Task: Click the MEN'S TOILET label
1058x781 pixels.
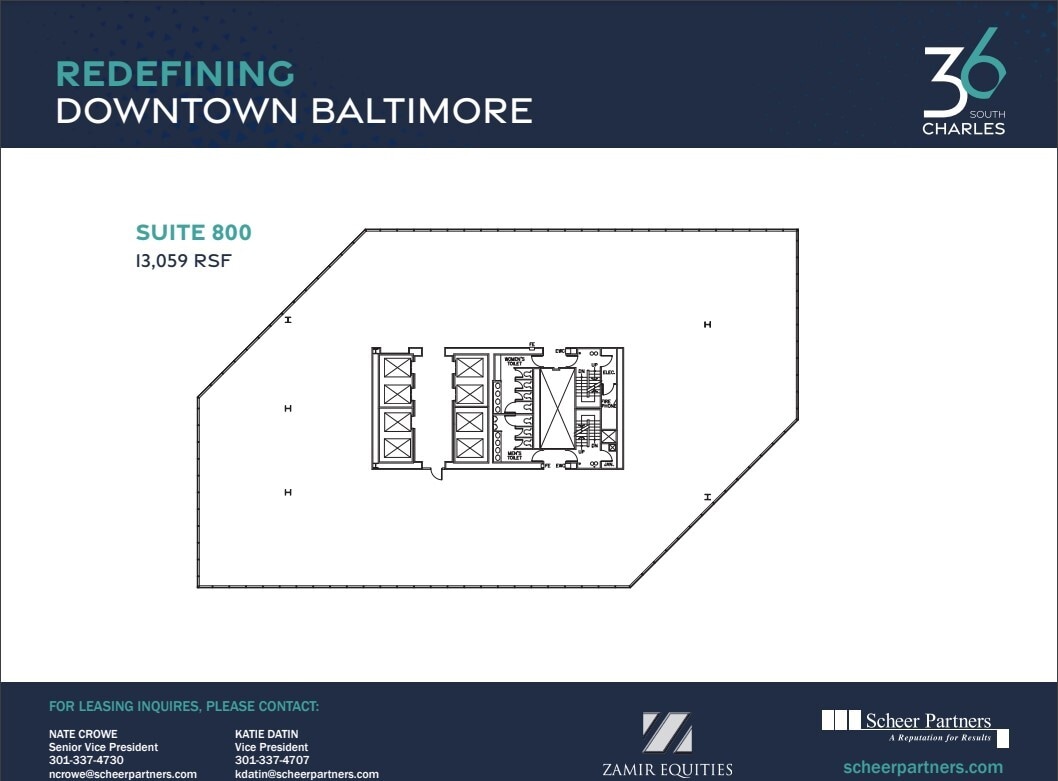Action: tap(515, 456)
